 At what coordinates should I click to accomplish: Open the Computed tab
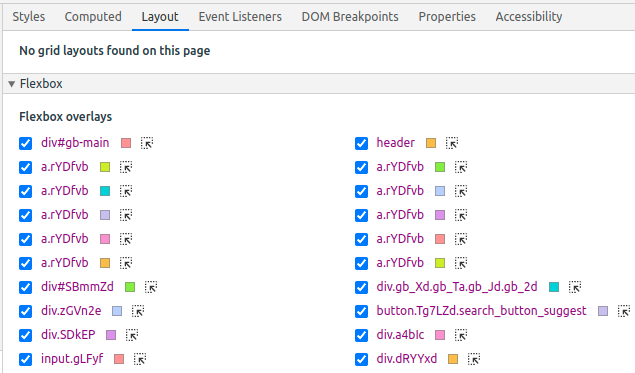pos(93,17)
